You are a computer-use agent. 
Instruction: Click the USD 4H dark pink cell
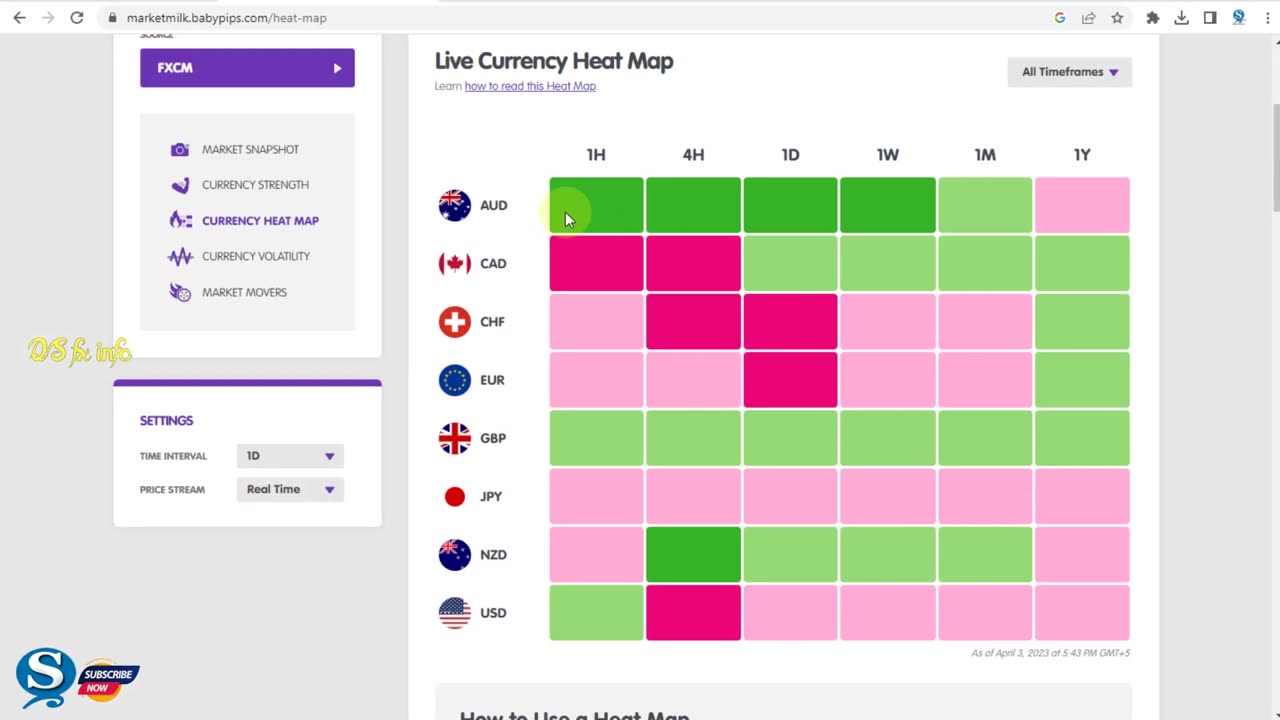[x=693, y=612]
